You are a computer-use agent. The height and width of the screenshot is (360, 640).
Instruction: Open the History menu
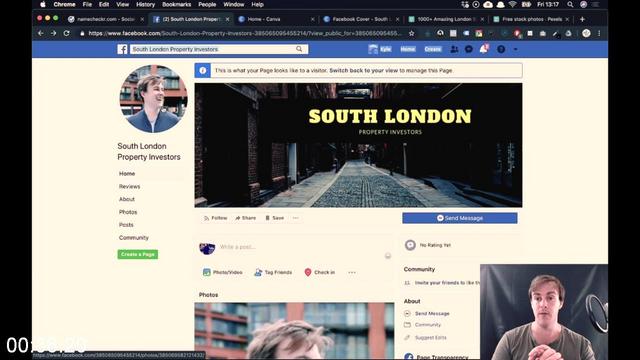click(145, 4)
